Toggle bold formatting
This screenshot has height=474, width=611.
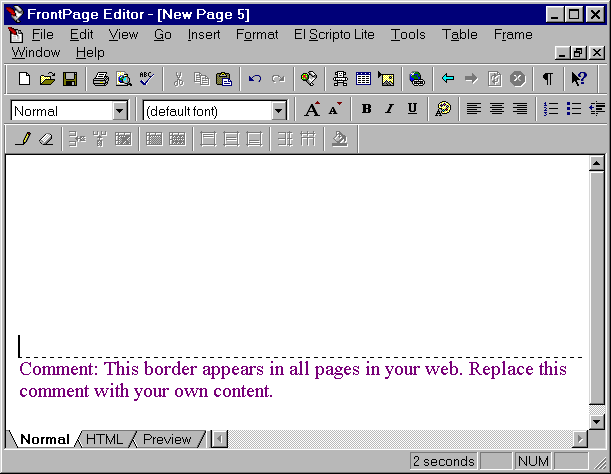(x=366, y=110)
